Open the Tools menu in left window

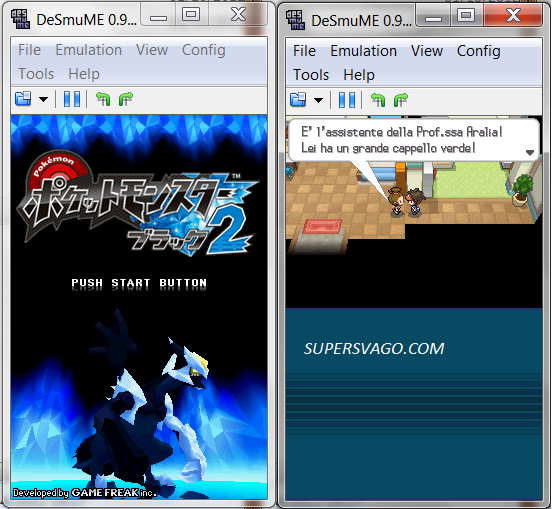[36, 74]
